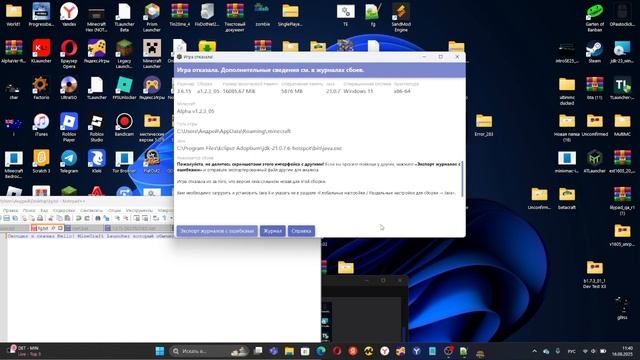Switch input language via РУС indicator
640x360 pixels.
click(571, 351)
